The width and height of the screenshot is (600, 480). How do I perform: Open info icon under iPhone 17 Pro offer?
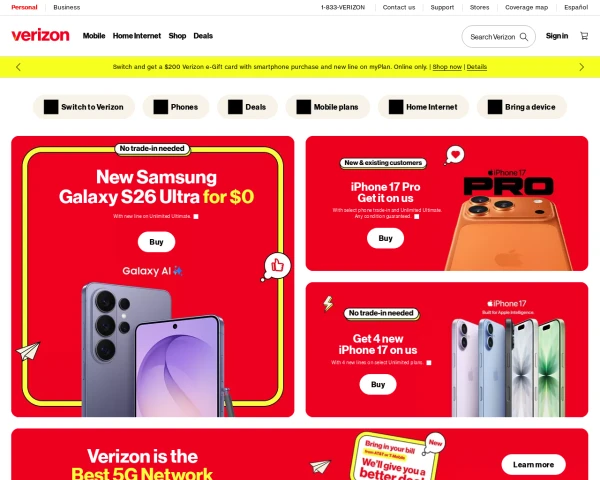point(417,217)
